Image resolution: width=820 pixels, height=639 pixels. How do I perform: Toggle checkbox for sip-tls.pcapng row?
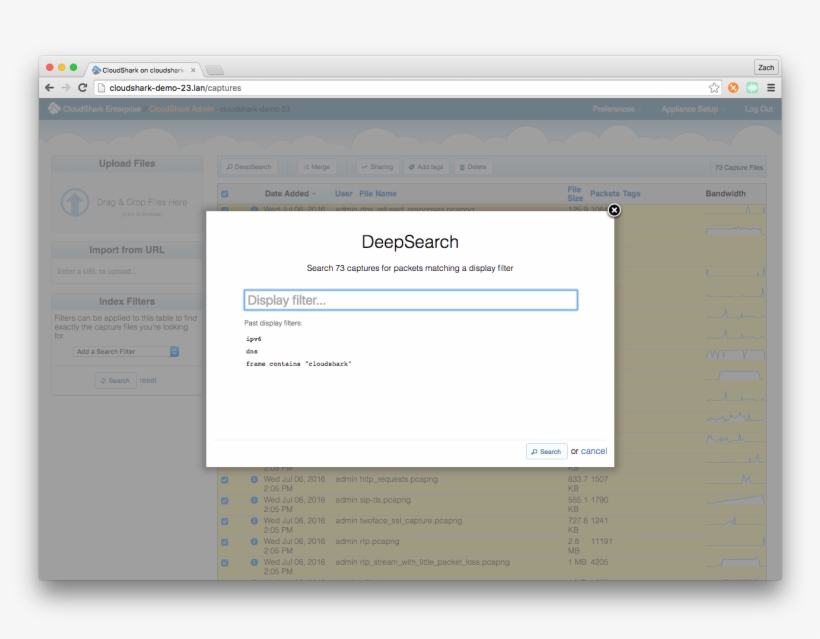tap(225, 500)
